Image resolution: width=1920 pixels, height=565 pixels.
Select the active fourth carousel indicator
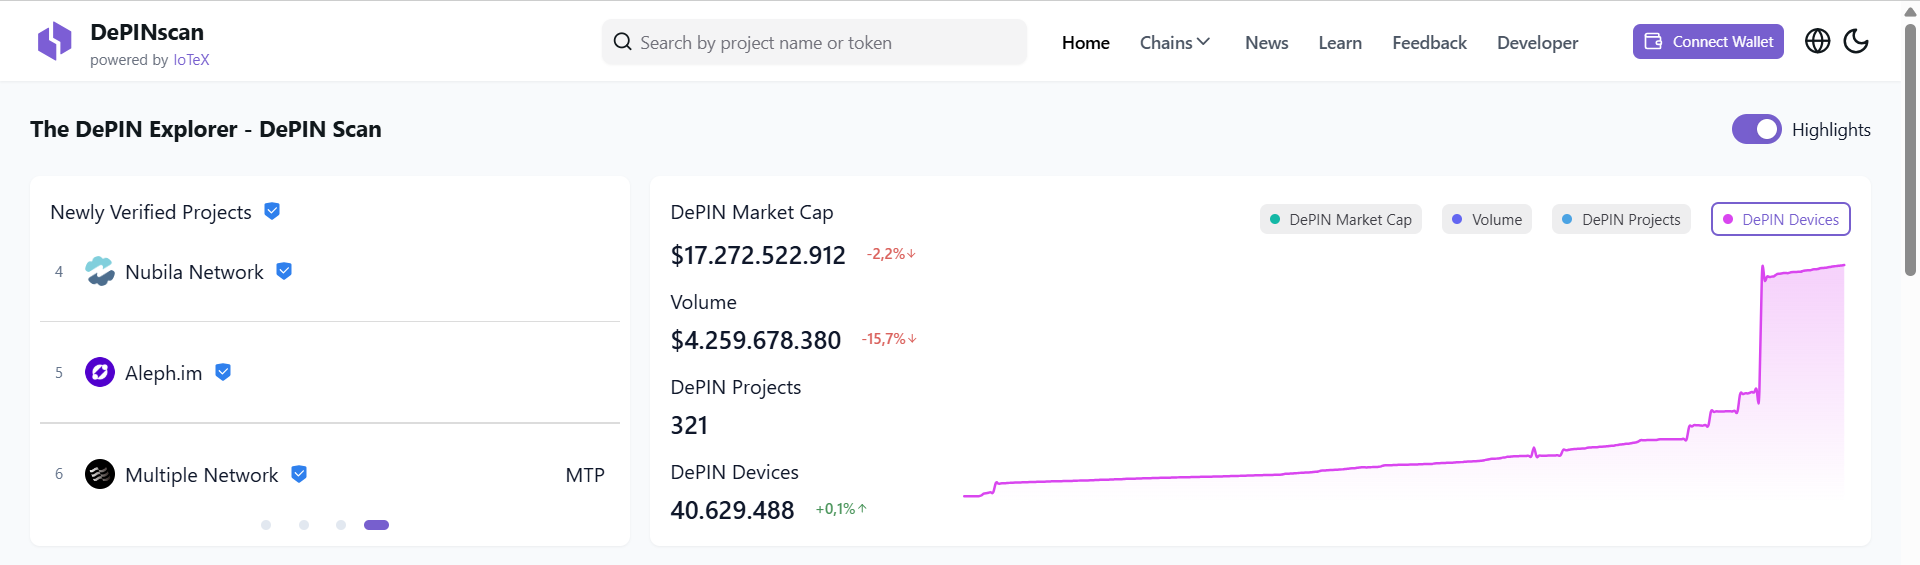tap(376, 525)
